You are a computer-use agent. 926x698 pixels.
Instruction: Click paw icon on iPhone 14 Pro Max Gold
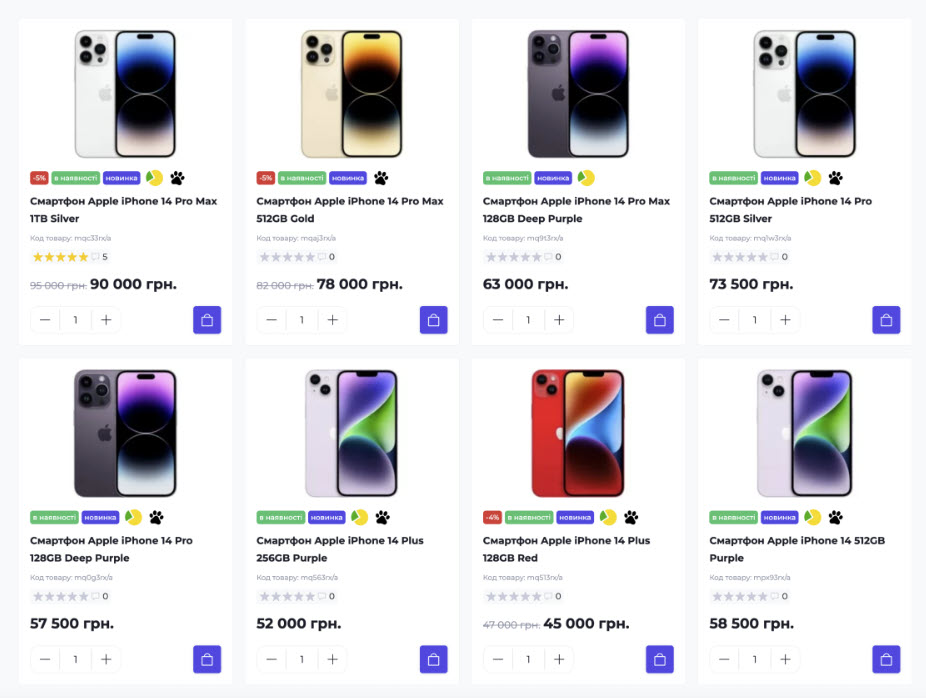click(x=381, y=178)
